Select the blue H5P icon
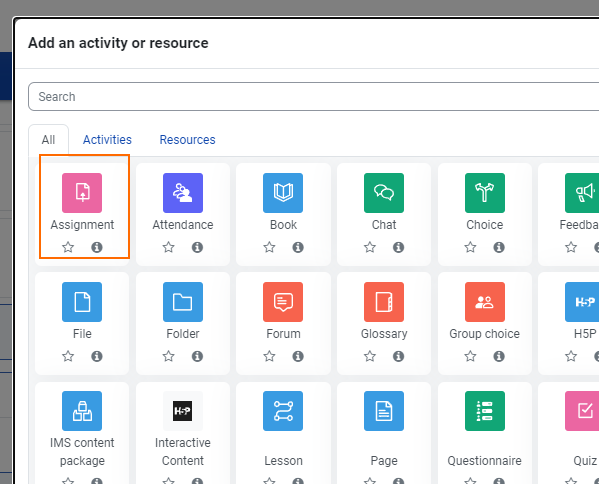 tap(582, 302)
